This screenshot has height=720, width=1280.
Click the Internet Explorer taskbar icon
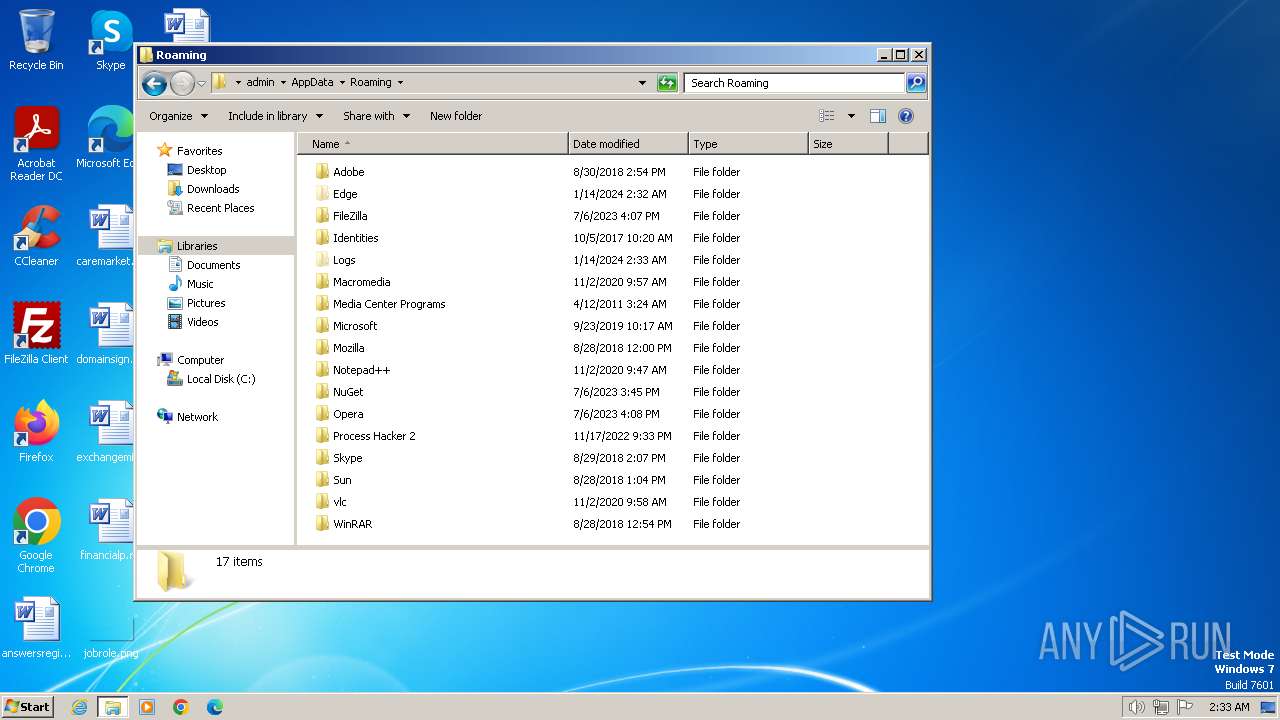coord(79,707)
